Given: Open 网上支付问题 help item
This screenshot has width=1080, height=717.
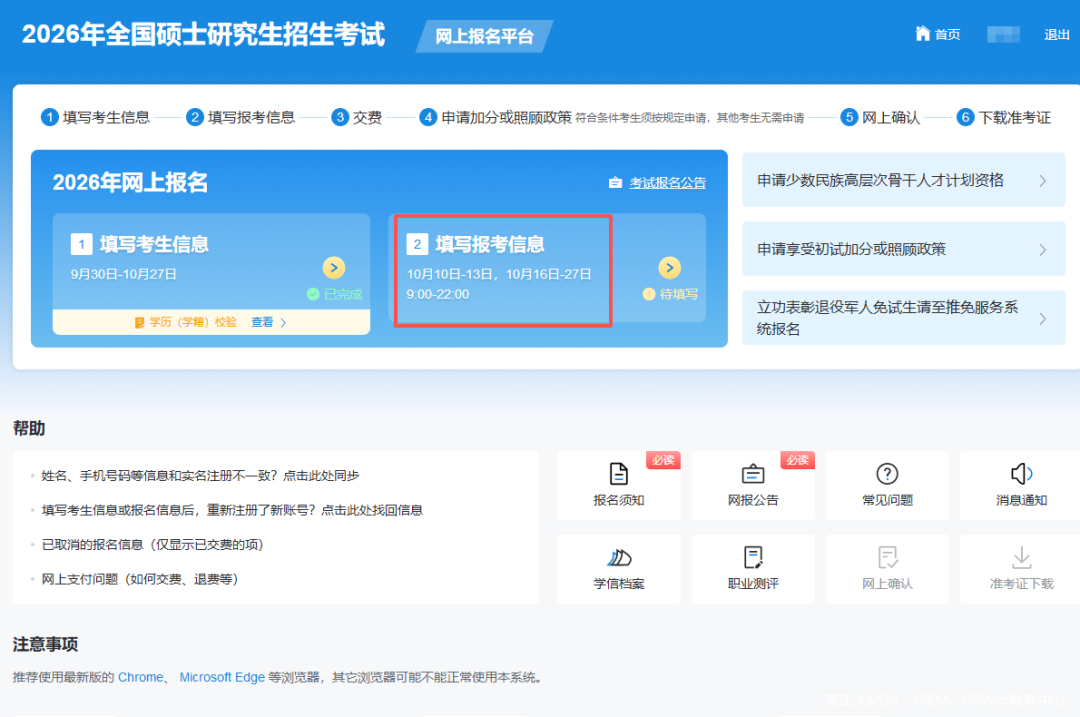Looking at the screenshot, I should click(x=140, y=579).
